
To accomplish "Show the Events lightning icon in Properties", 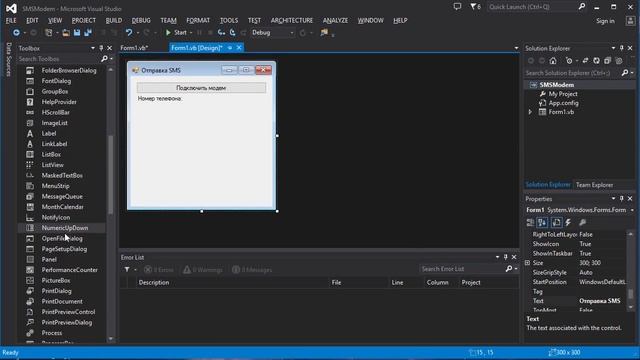I will click(568, 222).
